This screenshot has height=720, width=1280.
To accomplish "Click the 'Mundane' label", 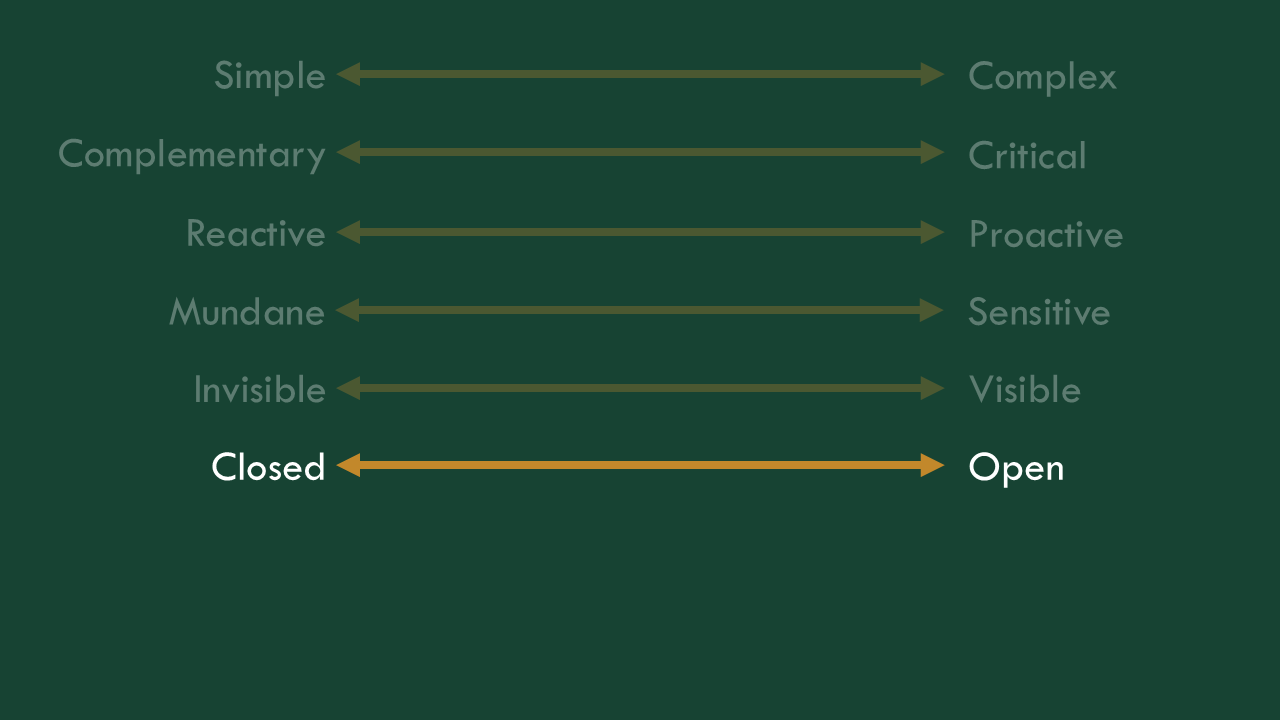I will point(247,311).
